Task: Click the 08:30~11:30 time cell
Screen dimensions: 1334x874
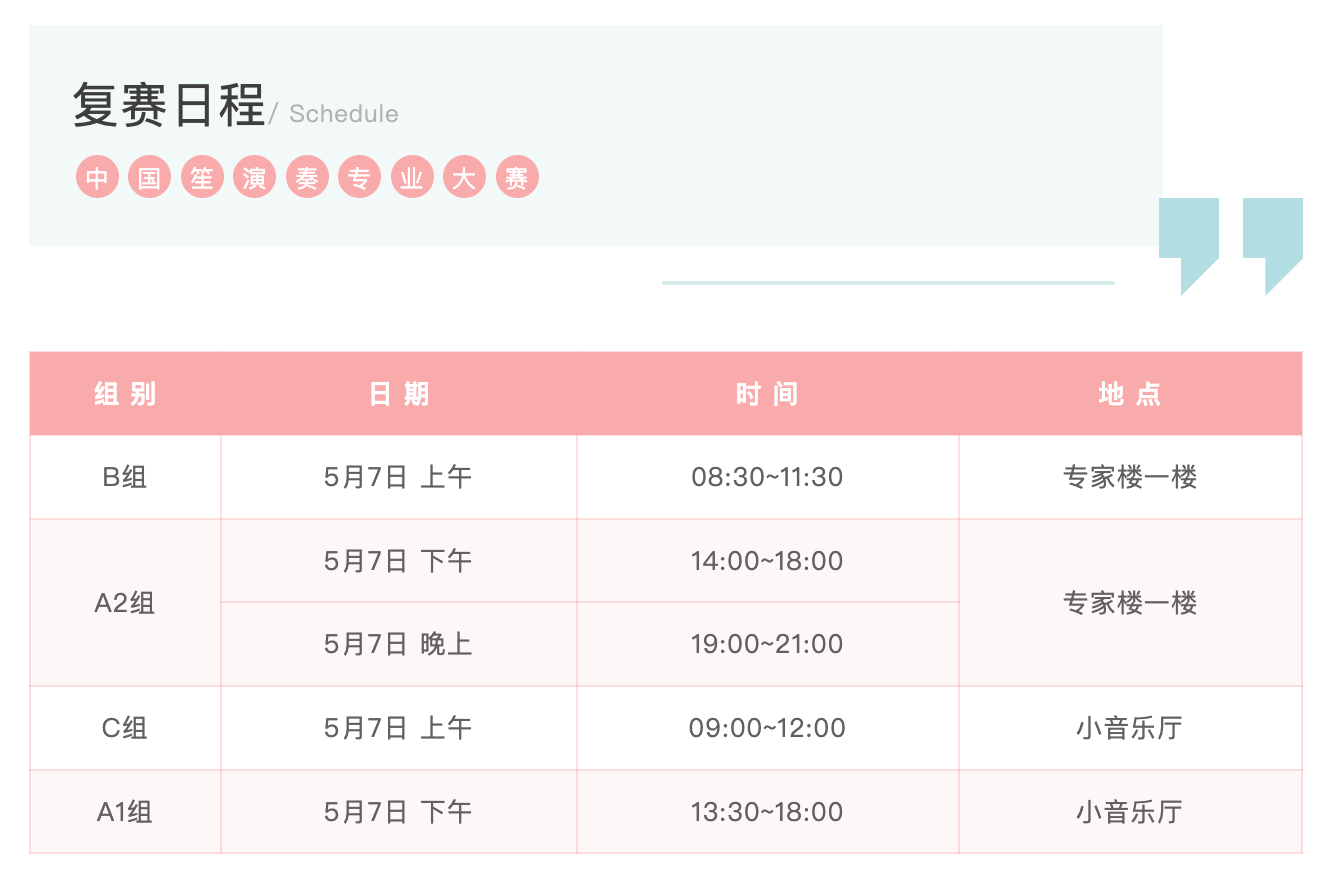Action: click(767, 477)
